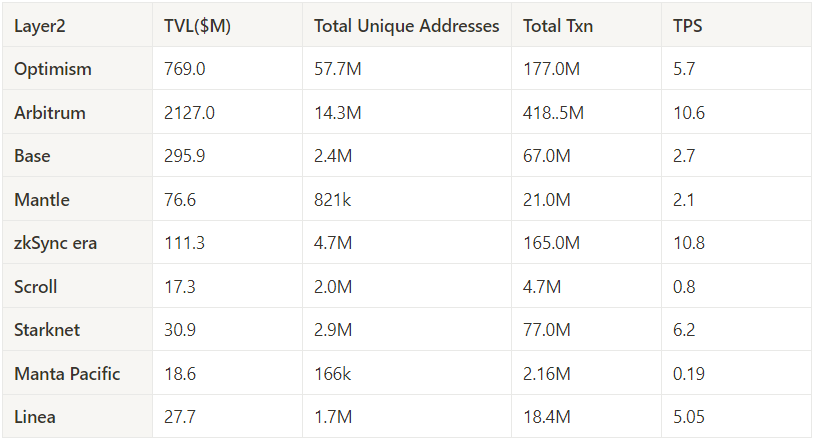Click the Mantle row label
814x440 pixels.
pyautogui.click(x=42, y=200)
